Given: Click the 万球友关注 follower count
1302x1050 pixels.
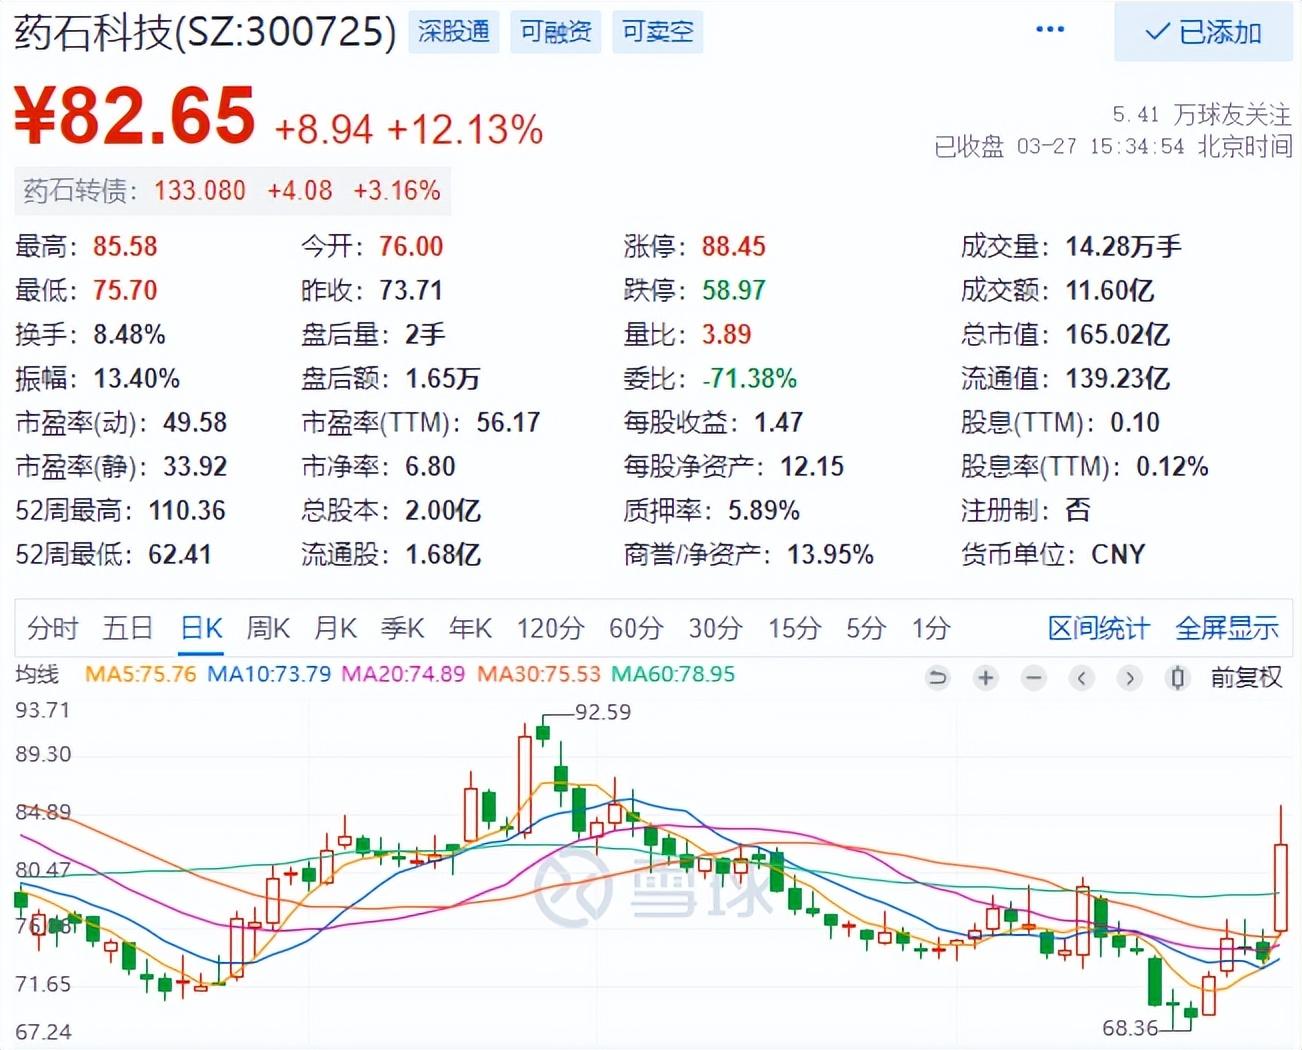Looking at the screenshot, I should coord(1201,114).
